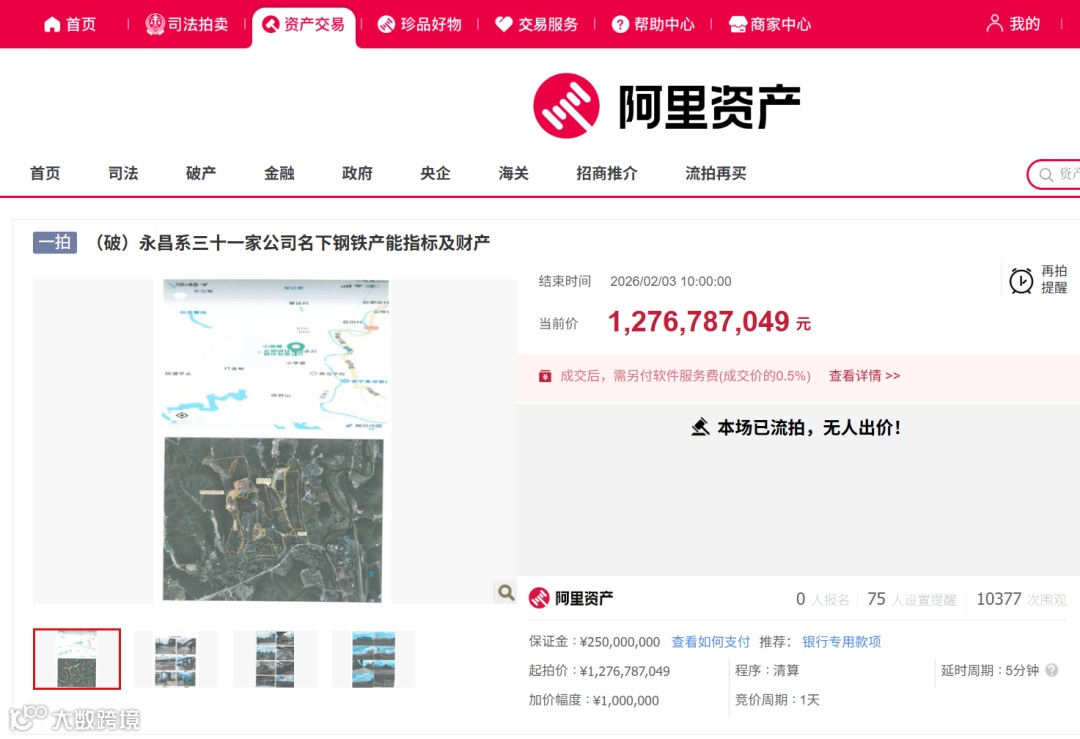Click the 延时周期：5分钟 text
The height and width of the screenshot is (739, 1080).
tap(990, 671)
